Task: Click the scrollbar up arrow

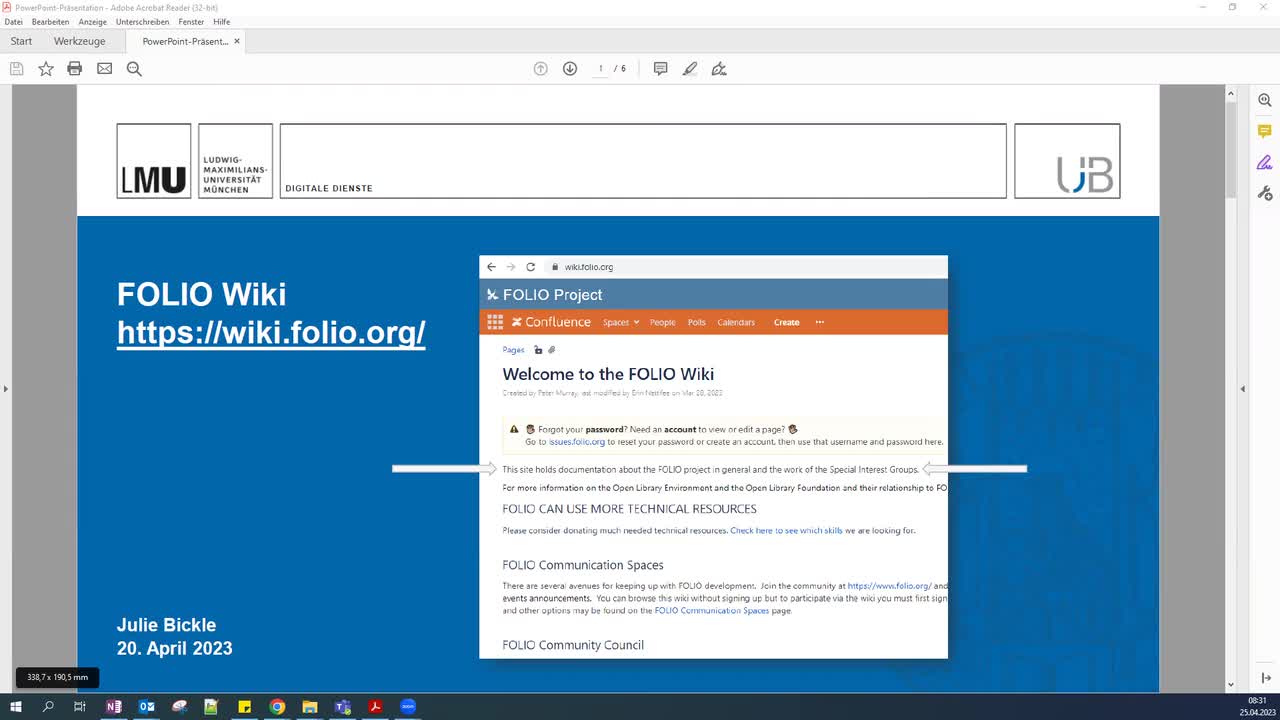Action: click(x=1231, y=93)
